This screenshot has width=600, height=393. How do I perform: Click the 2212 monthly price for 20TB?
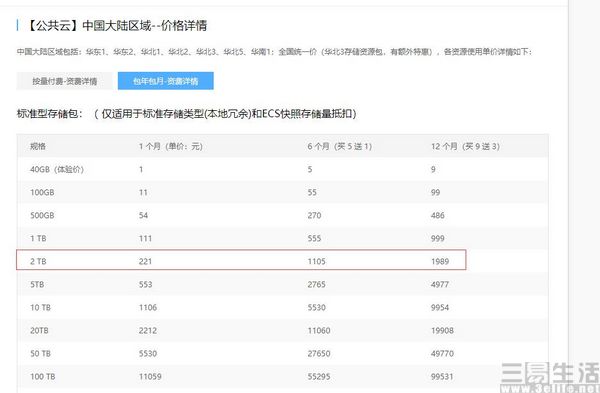click(x=148, y=330)
